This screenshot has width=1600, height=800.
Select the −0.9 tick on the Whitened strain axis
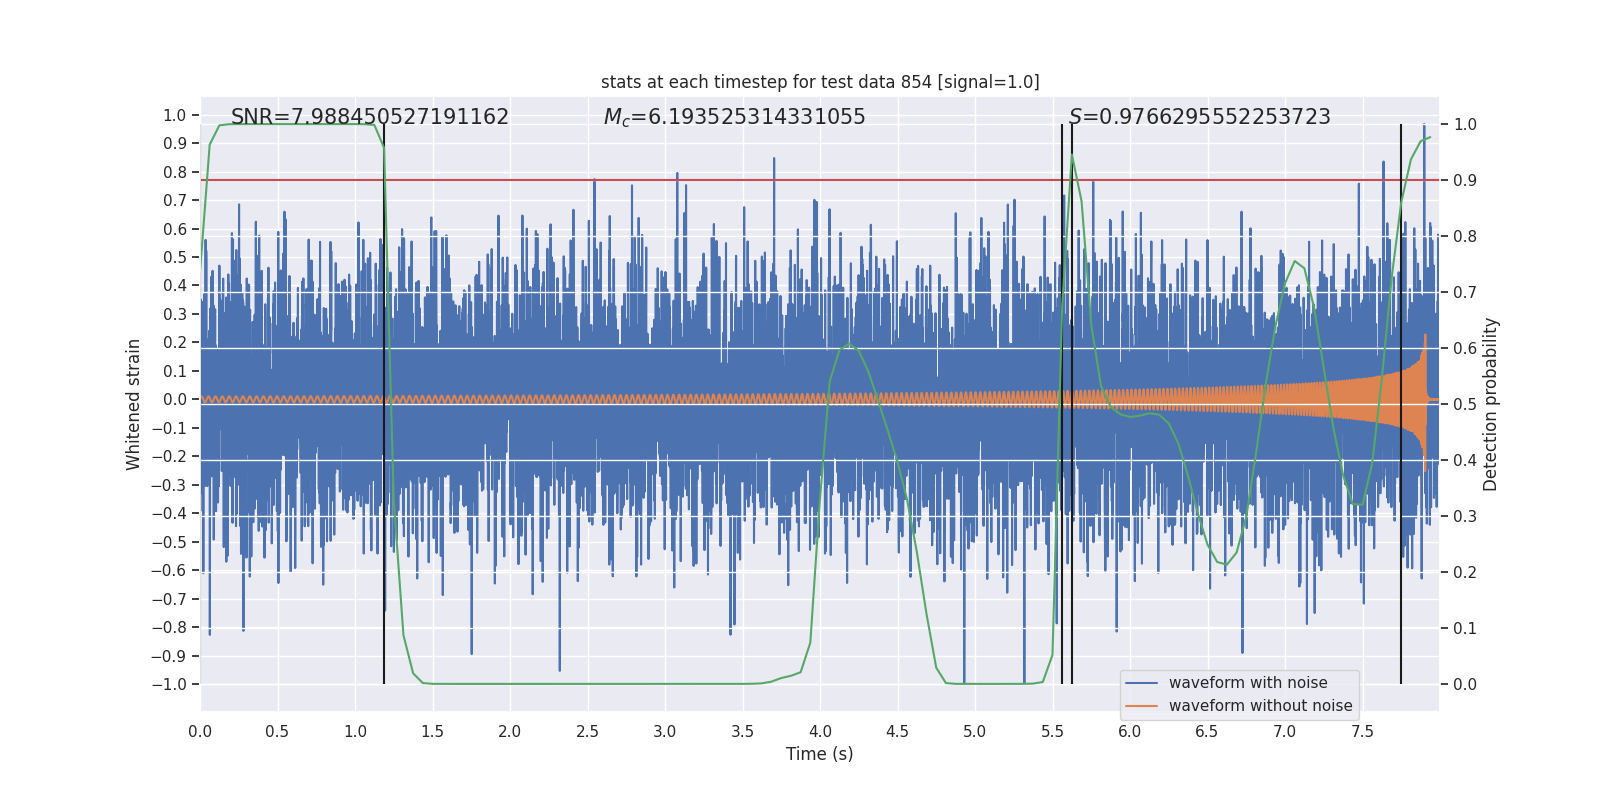point(169,656)
